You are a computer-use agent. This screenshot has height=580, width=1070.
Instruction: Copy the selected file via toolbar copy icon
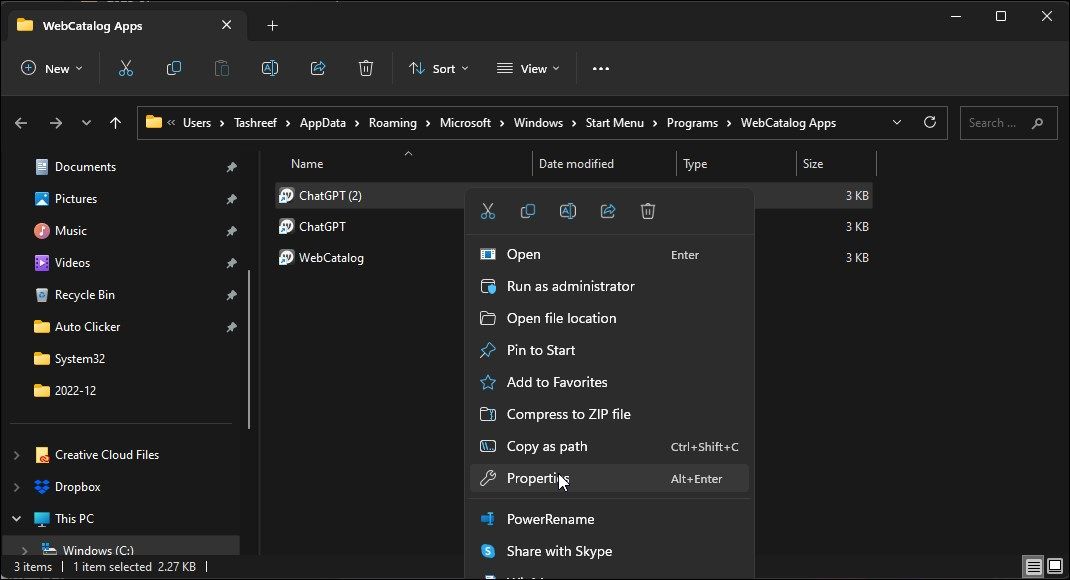[x=173, y=68]
